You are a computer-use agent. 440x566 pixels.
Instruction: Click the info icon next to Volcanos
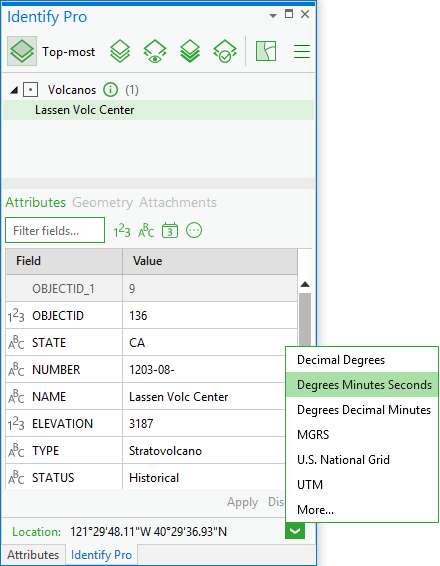coord(110,90)
